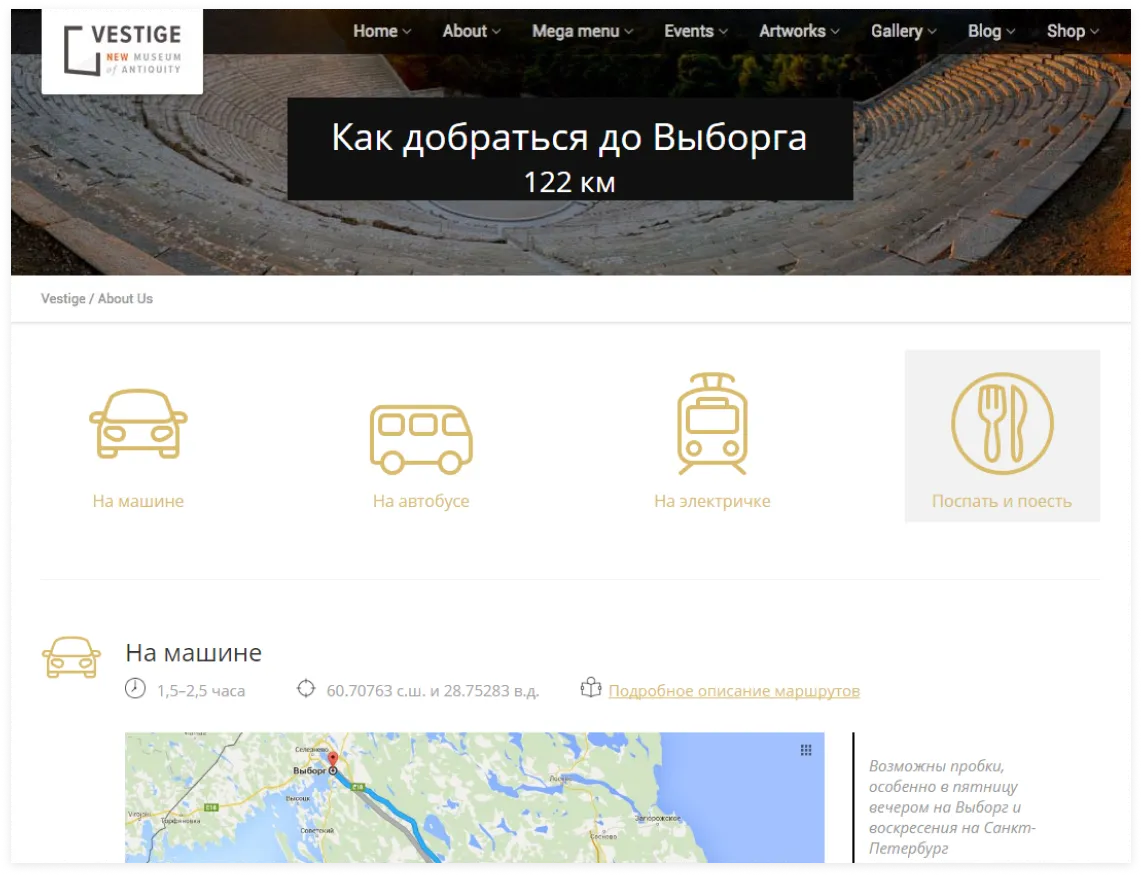
Task: Click the Vestige museum logo
Action: coord(122,51)
